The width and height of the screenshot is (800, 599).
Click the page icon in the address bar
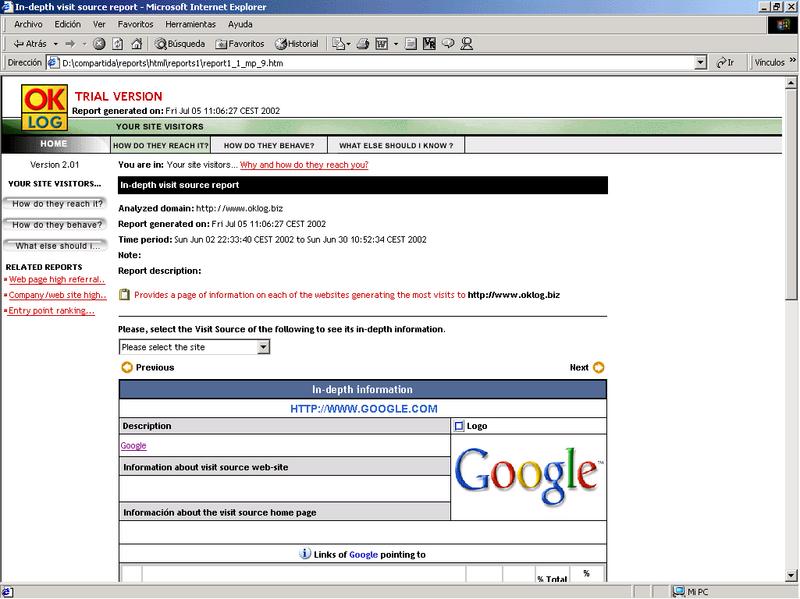[x=53, y=63]
